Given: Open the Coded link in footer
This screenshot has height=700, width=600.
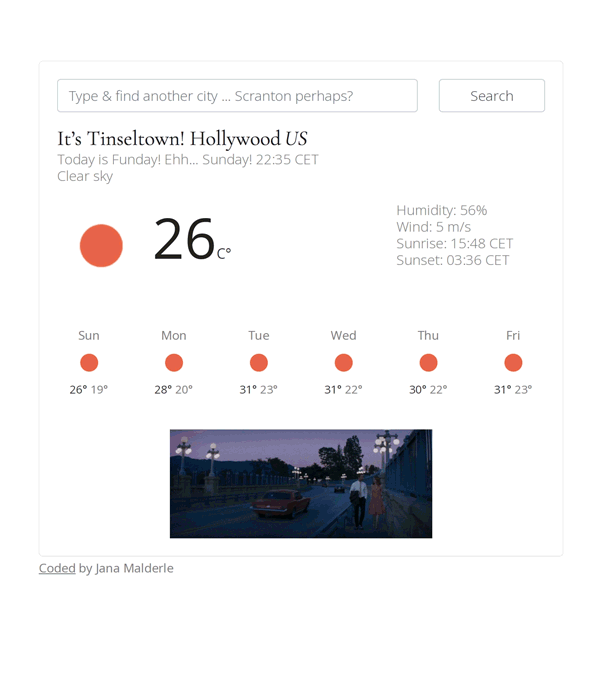Looking at the screenshot, I should tap(57, 568).
